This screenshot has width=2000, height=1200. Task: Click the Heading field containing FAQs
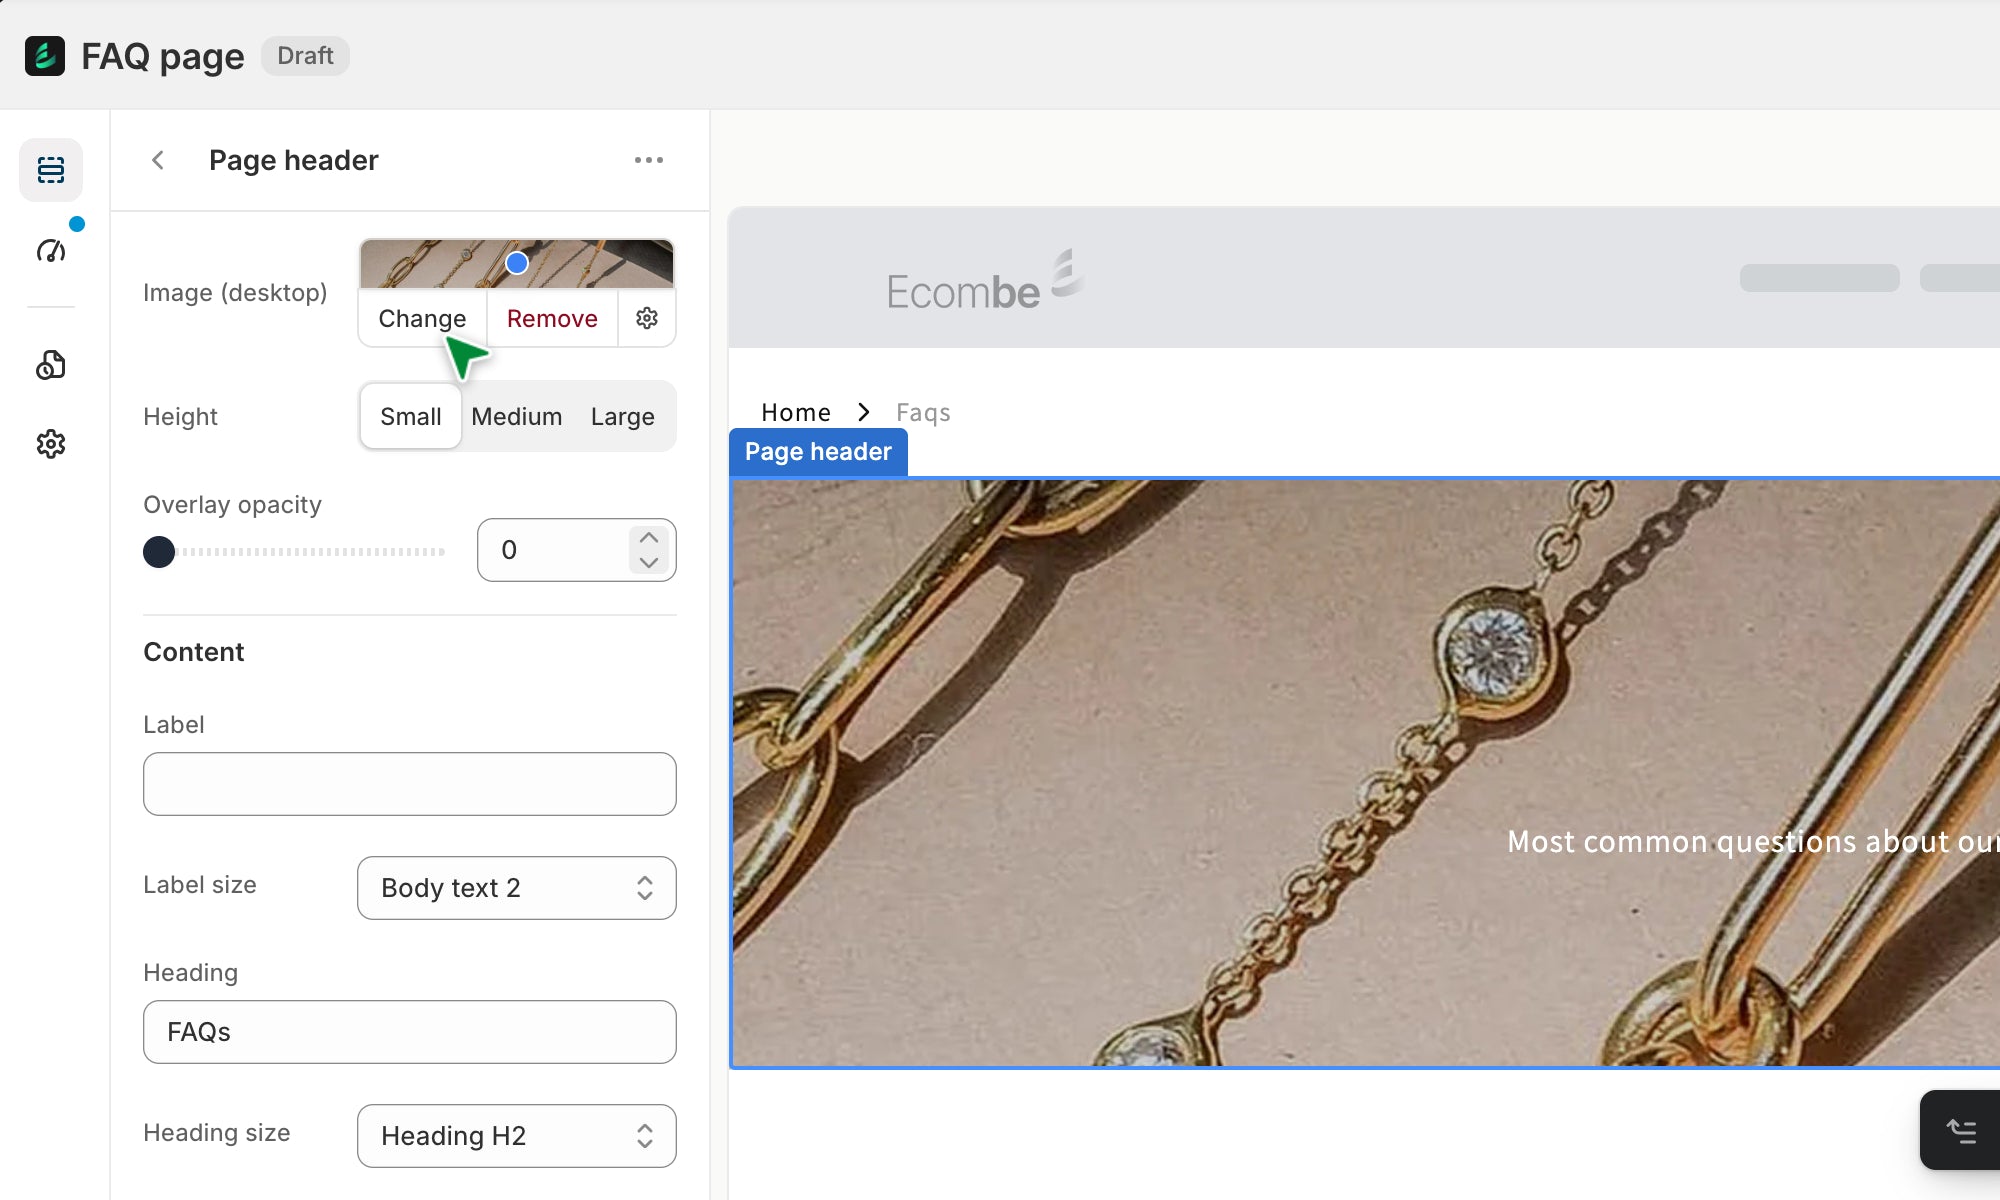409,1032
